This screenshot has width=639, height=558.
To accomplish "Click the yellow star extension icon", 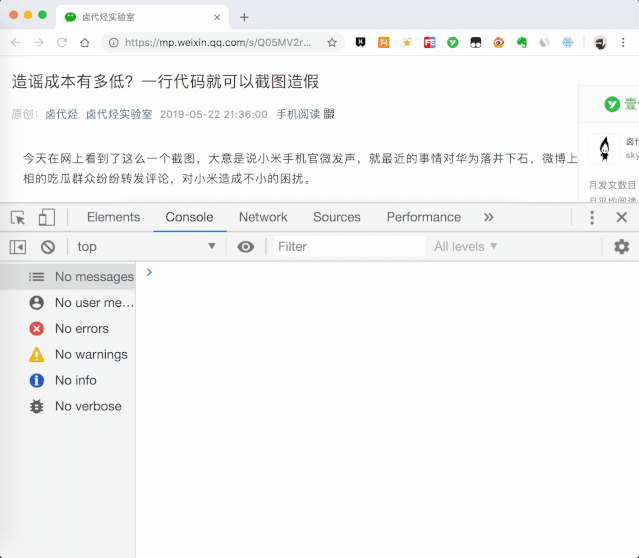I will click(407, 42).
